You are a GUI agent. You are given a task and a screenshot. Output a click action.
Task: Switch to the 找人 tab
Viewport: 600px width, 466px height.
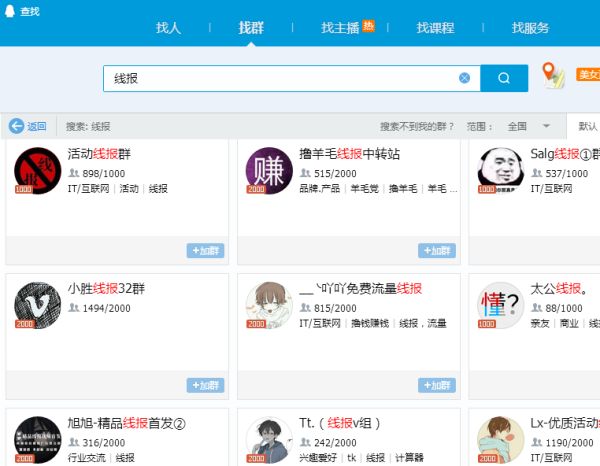169,28
